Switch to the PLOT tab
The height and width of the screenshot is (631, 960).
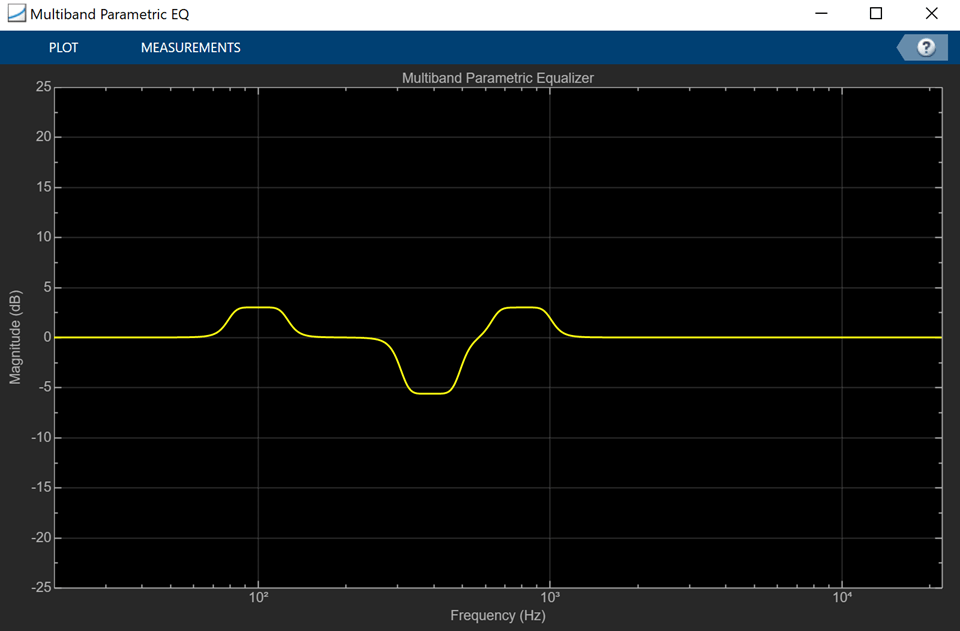coord(63,47)
